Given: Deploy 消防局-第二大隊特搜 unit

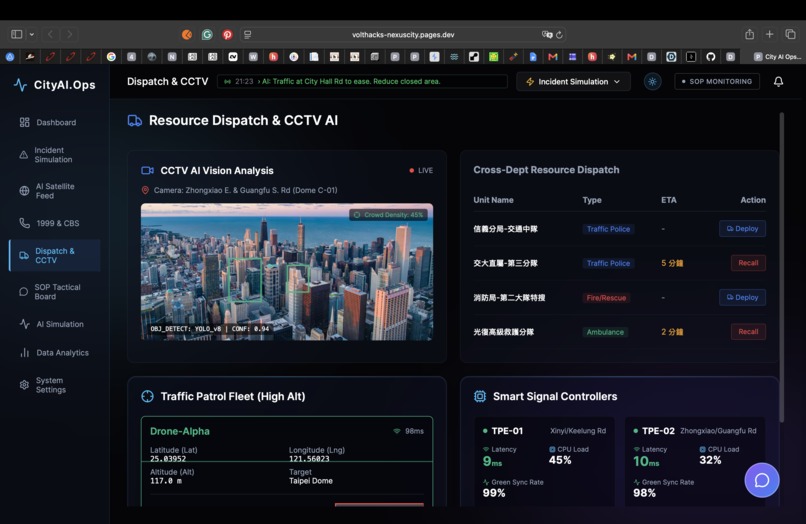Looking at the screenshot, I should click(742, 297).
